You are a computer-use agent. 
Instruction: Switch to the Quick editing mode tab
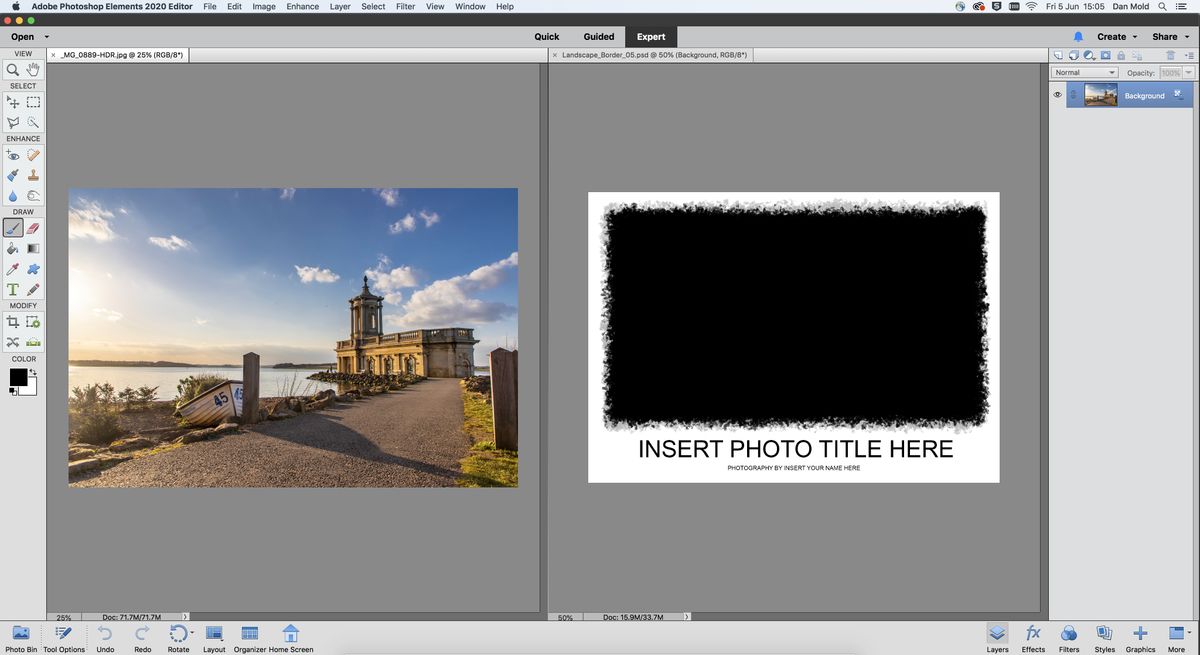(x=546, y=36)
